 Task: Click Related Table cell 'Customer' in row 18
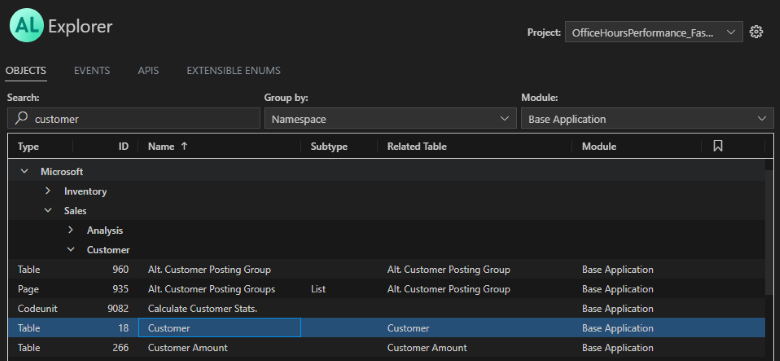408,328
